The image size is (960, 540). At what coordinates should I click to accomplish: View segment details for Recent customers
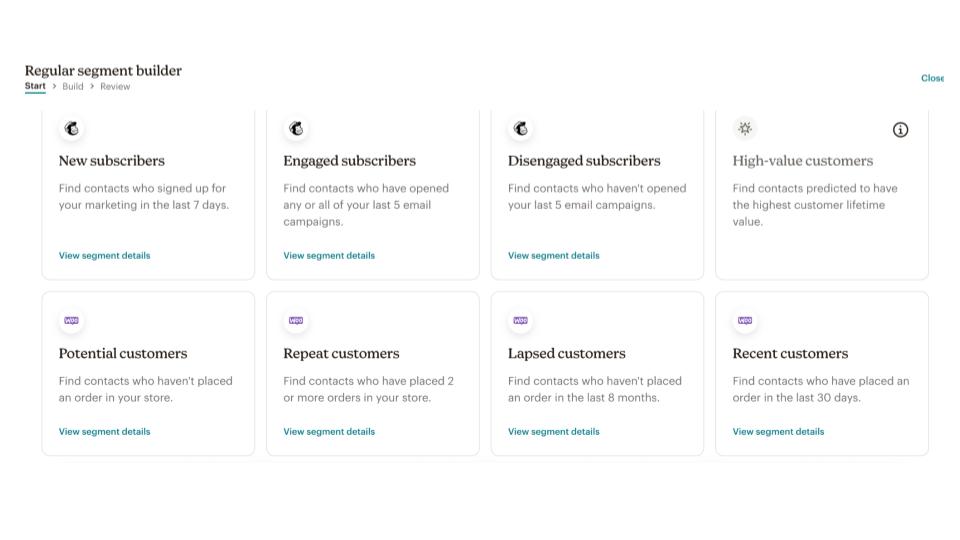[778, 432]
